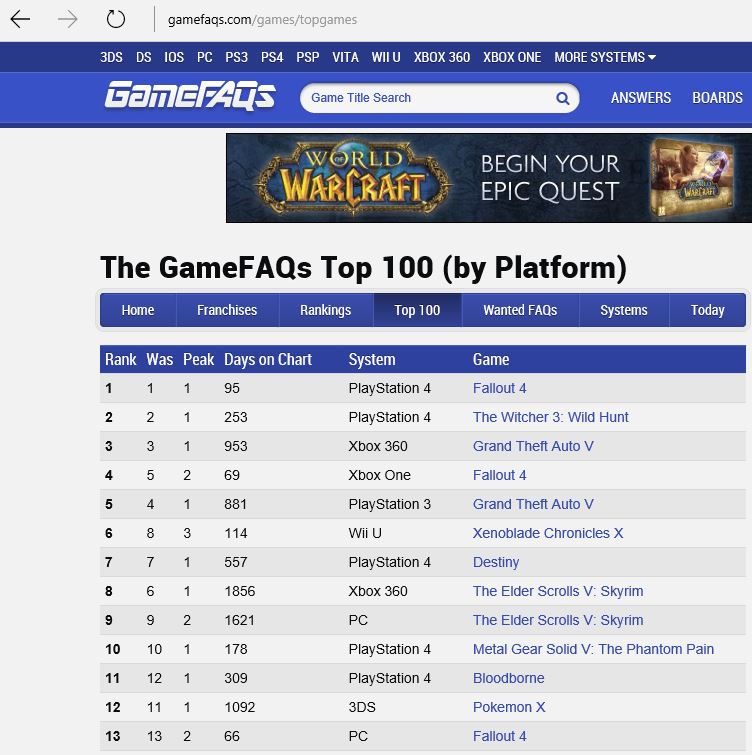Open Skyrim for Xbox 360 link

(x=558, y=591)
